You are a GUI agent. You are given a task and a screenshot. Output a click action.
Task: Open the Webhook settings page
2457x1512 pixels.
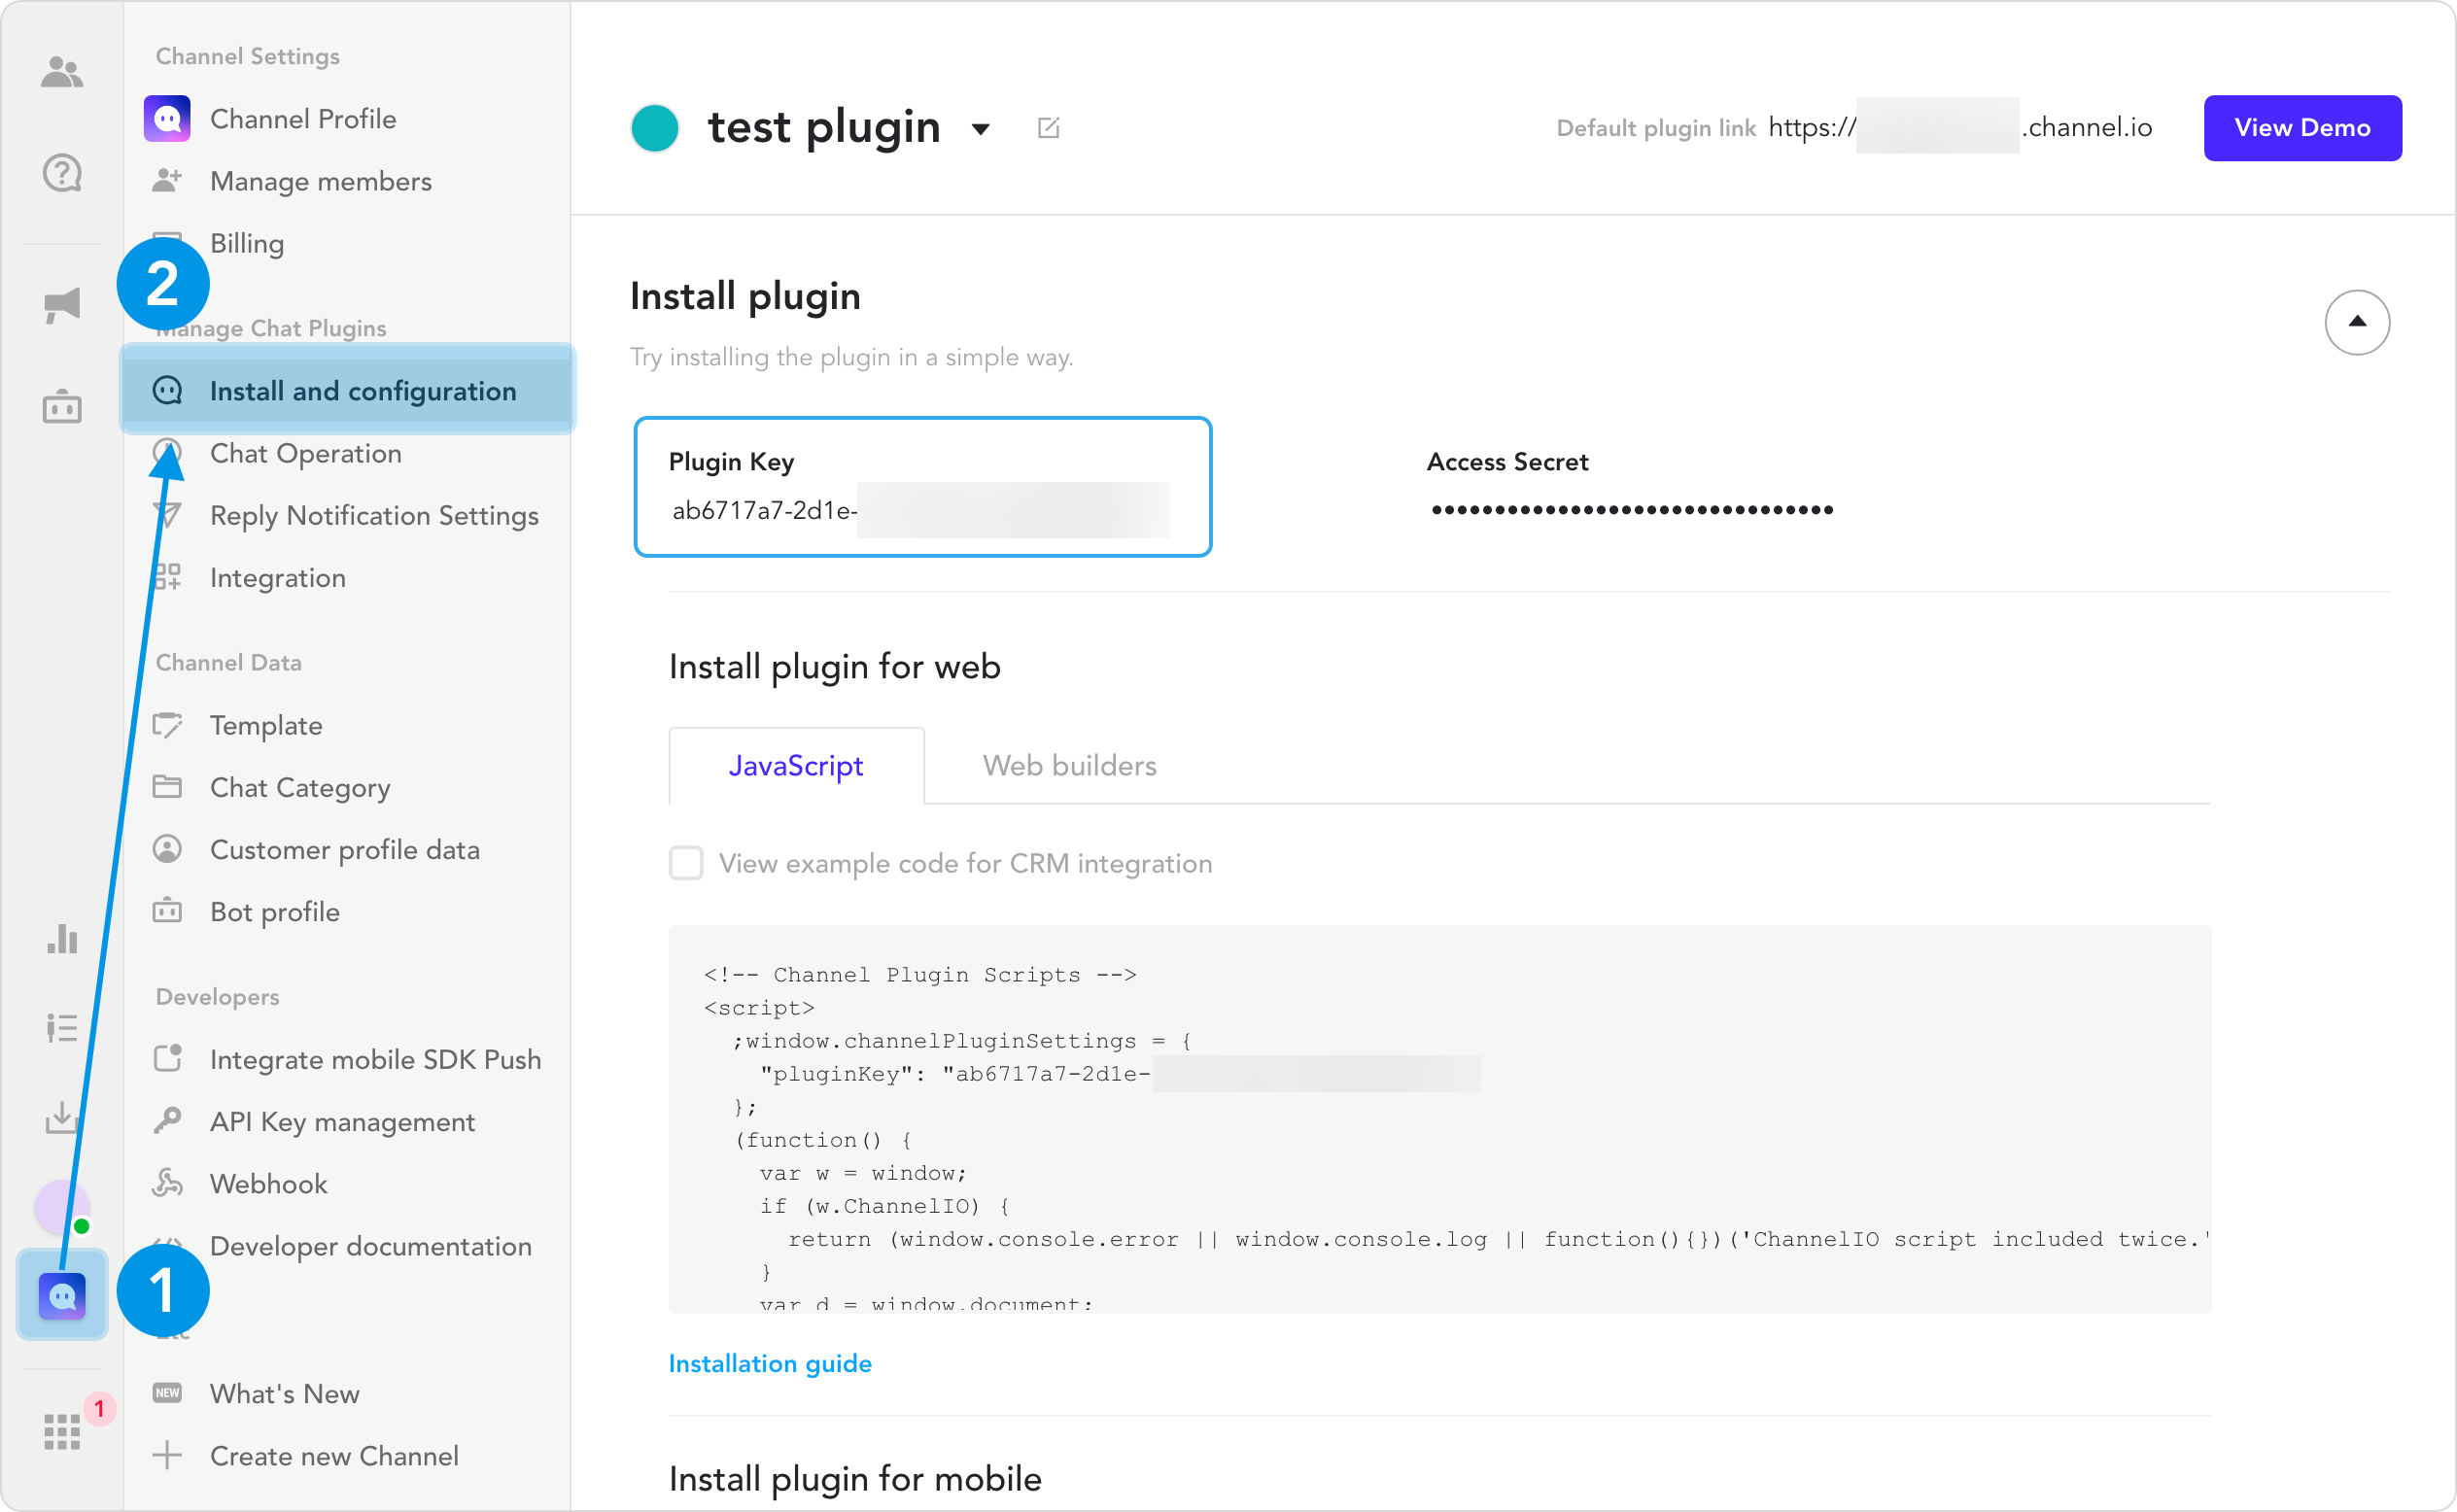(x=268, y=1184)
